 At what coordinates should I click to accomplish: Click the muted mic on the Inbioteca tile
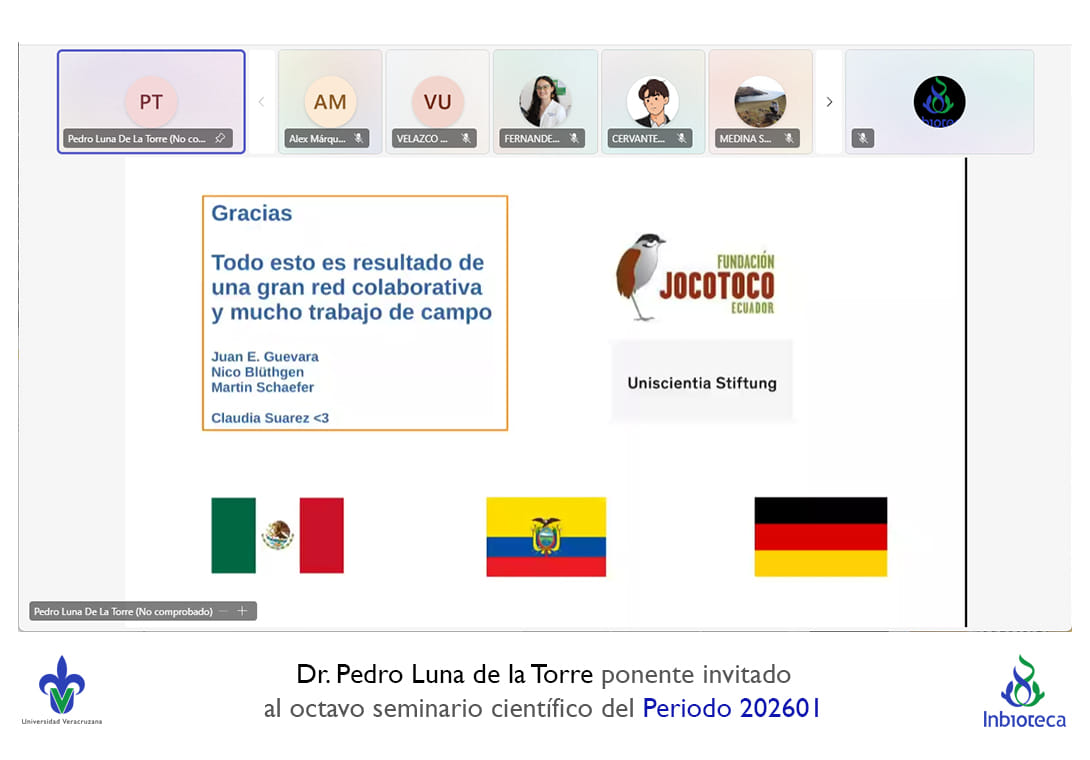[x=863, y=139]
